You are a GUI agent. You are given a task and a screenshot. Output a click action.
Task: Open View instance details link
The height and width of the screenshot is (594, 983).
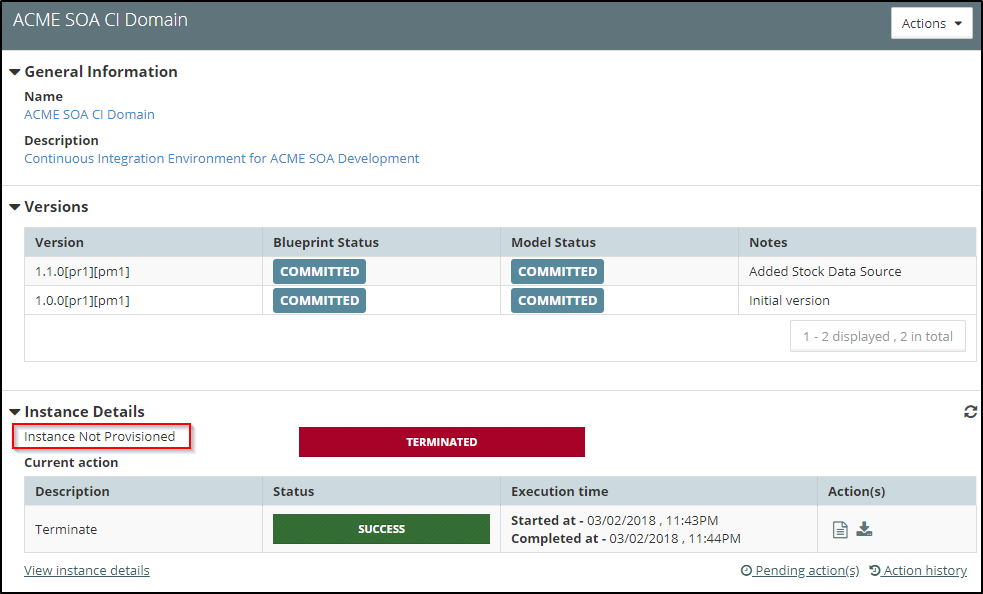click(87, 570)
